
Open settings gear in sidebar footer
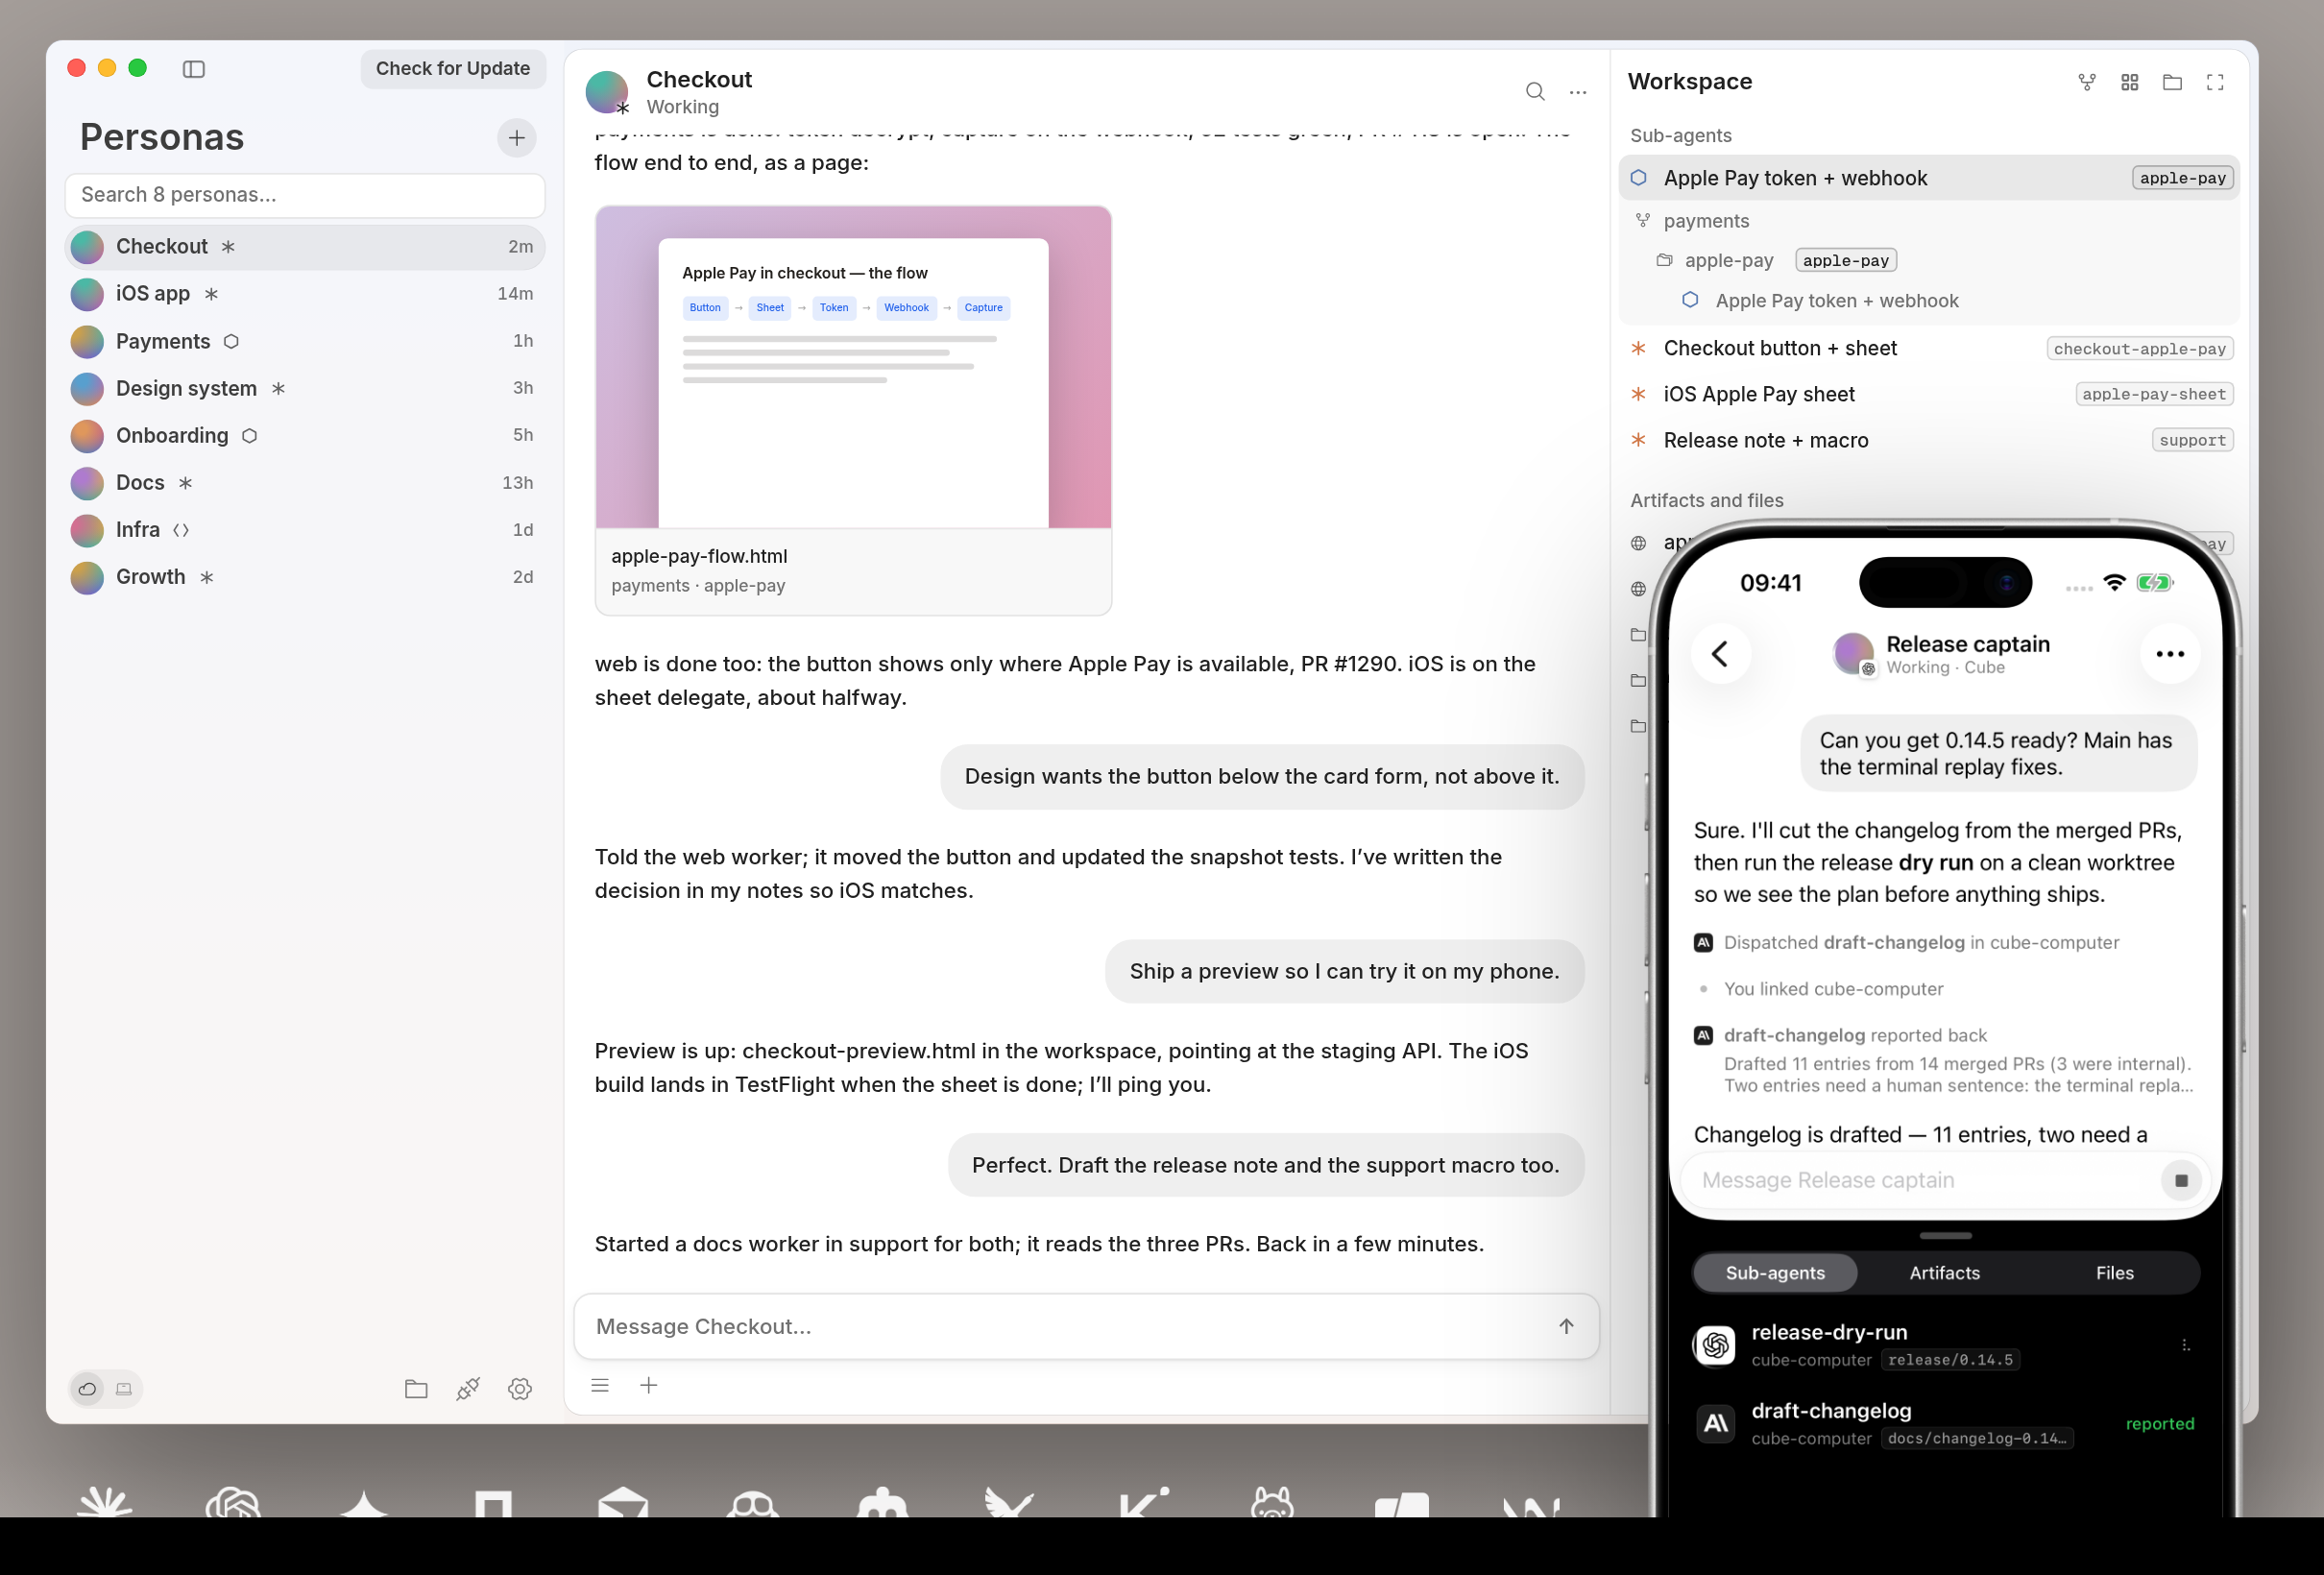pyautogui.click(x=520, y=1389)
